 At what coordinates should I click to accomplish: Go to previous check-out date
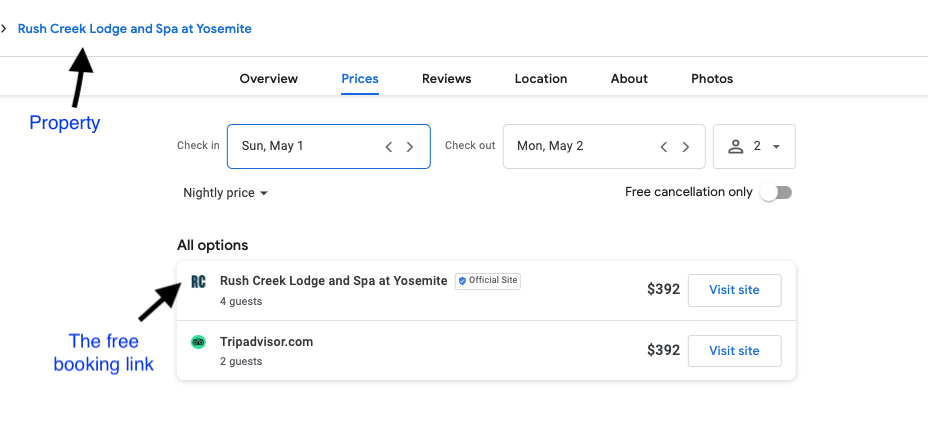coord(664,146)
